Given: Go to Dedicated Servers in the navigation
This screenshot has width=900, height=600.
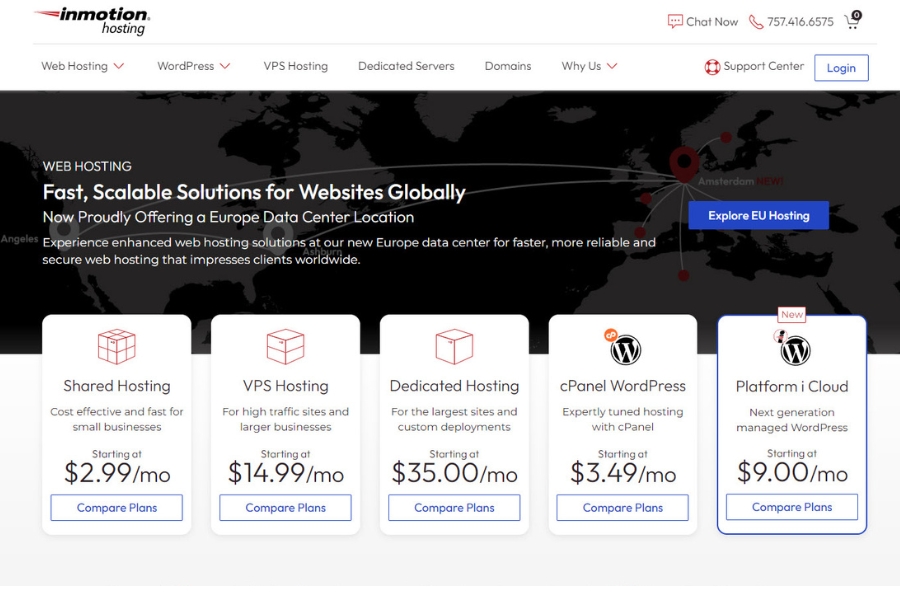Looking at the screenshot, I should (406, 66).
